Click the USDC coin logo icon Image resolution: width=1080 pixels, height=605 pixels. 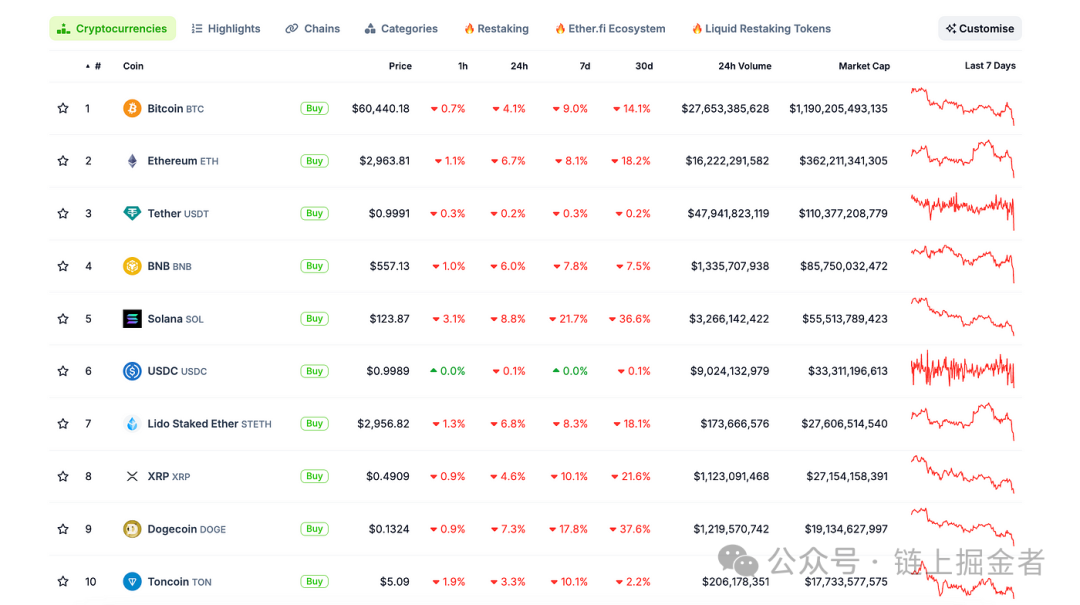click(x=132, y=371)
